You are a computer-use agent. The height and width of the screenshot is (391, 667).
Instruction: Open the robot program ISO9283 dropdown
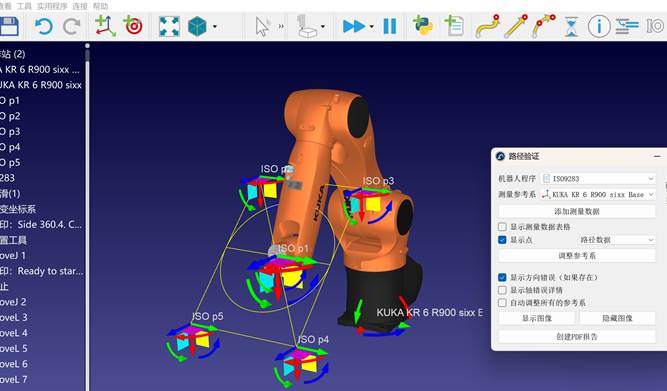tap(598, 179)
